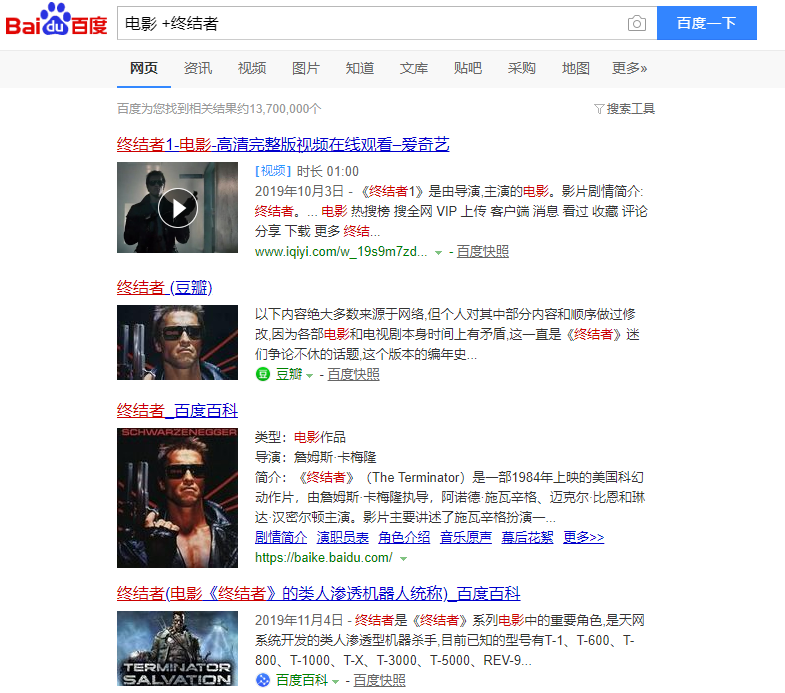Switch to the 知道 tab
This screenshot has height=693, width=785.
point(360,68)
